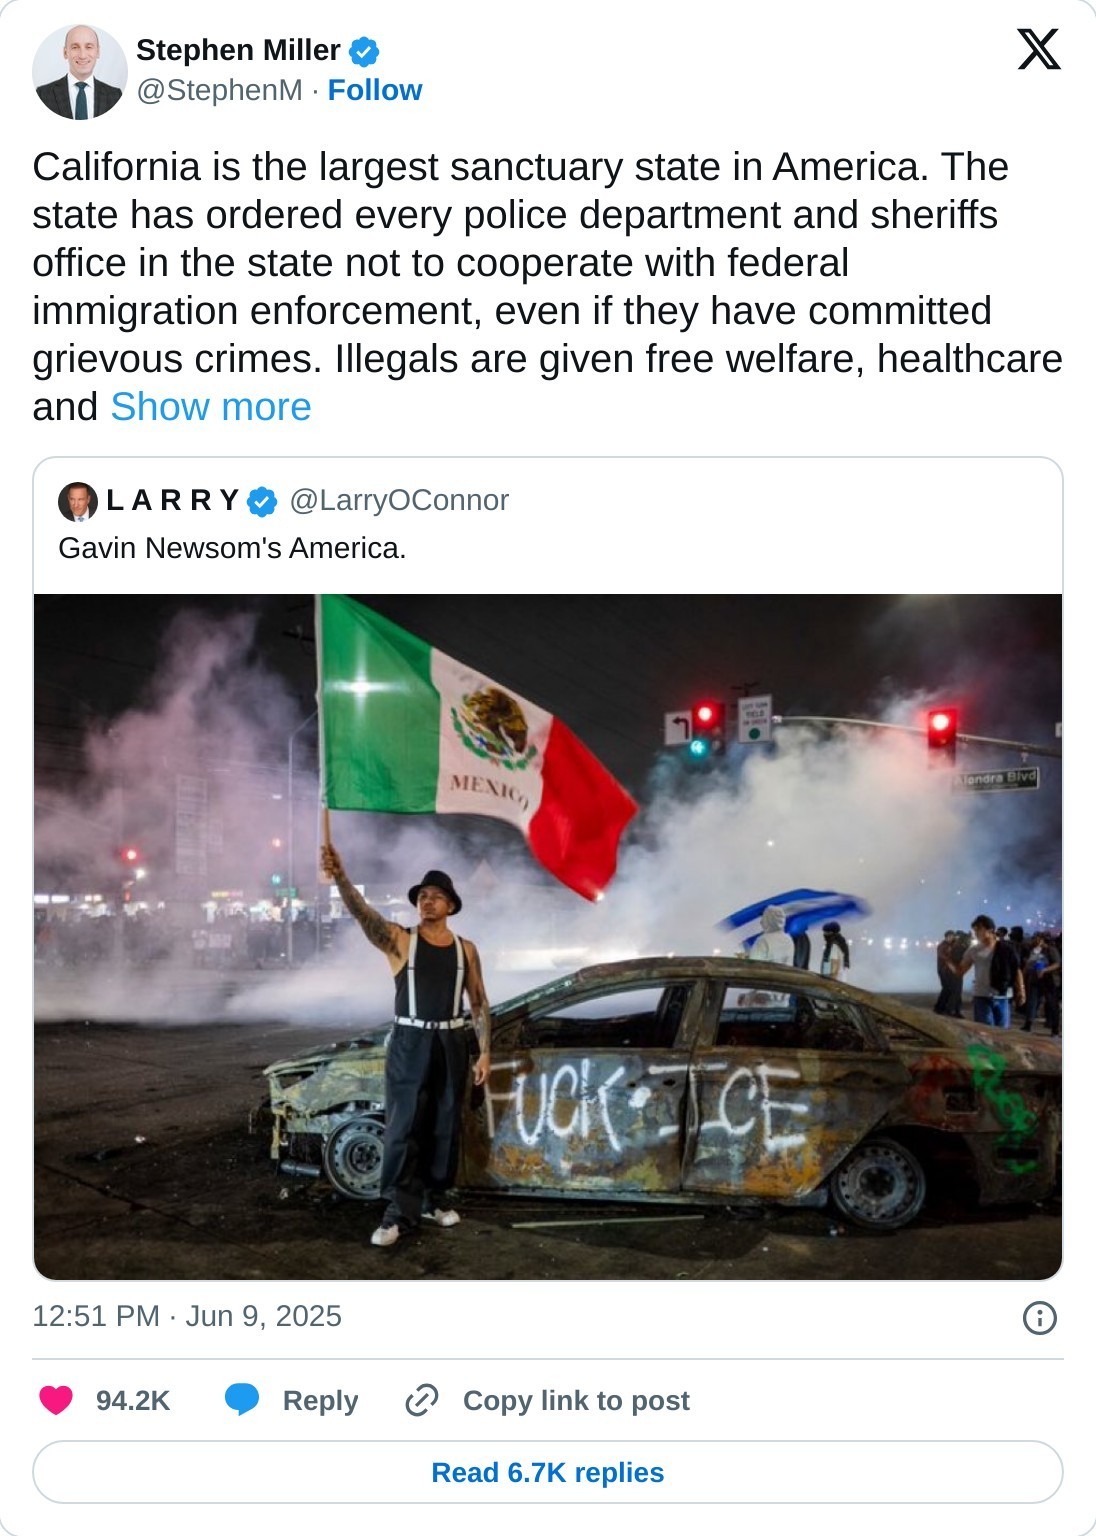The height and width of the screenshot is (1536, 1096).
Task: Click the Stephen Miller display name
Action: tap(238, 50)
